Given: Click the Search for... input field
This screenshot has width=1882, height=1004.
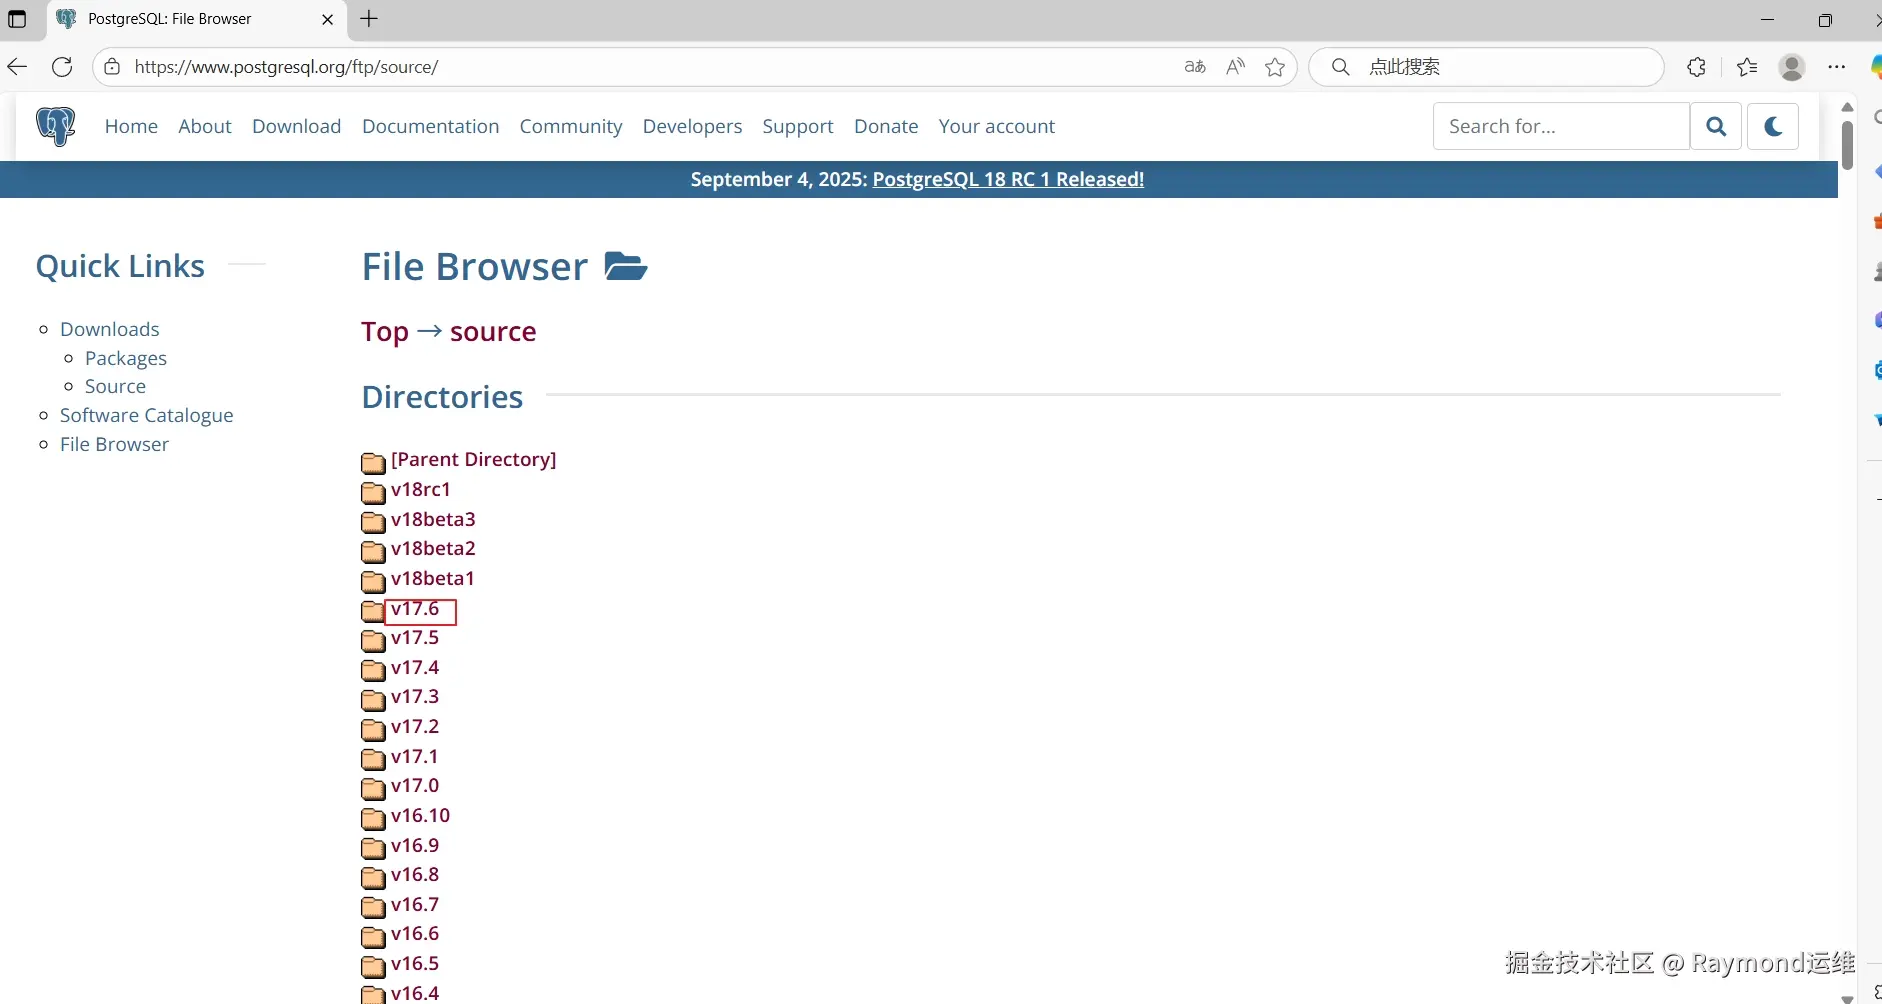Looking at the screenshot, I should 1561,126.
